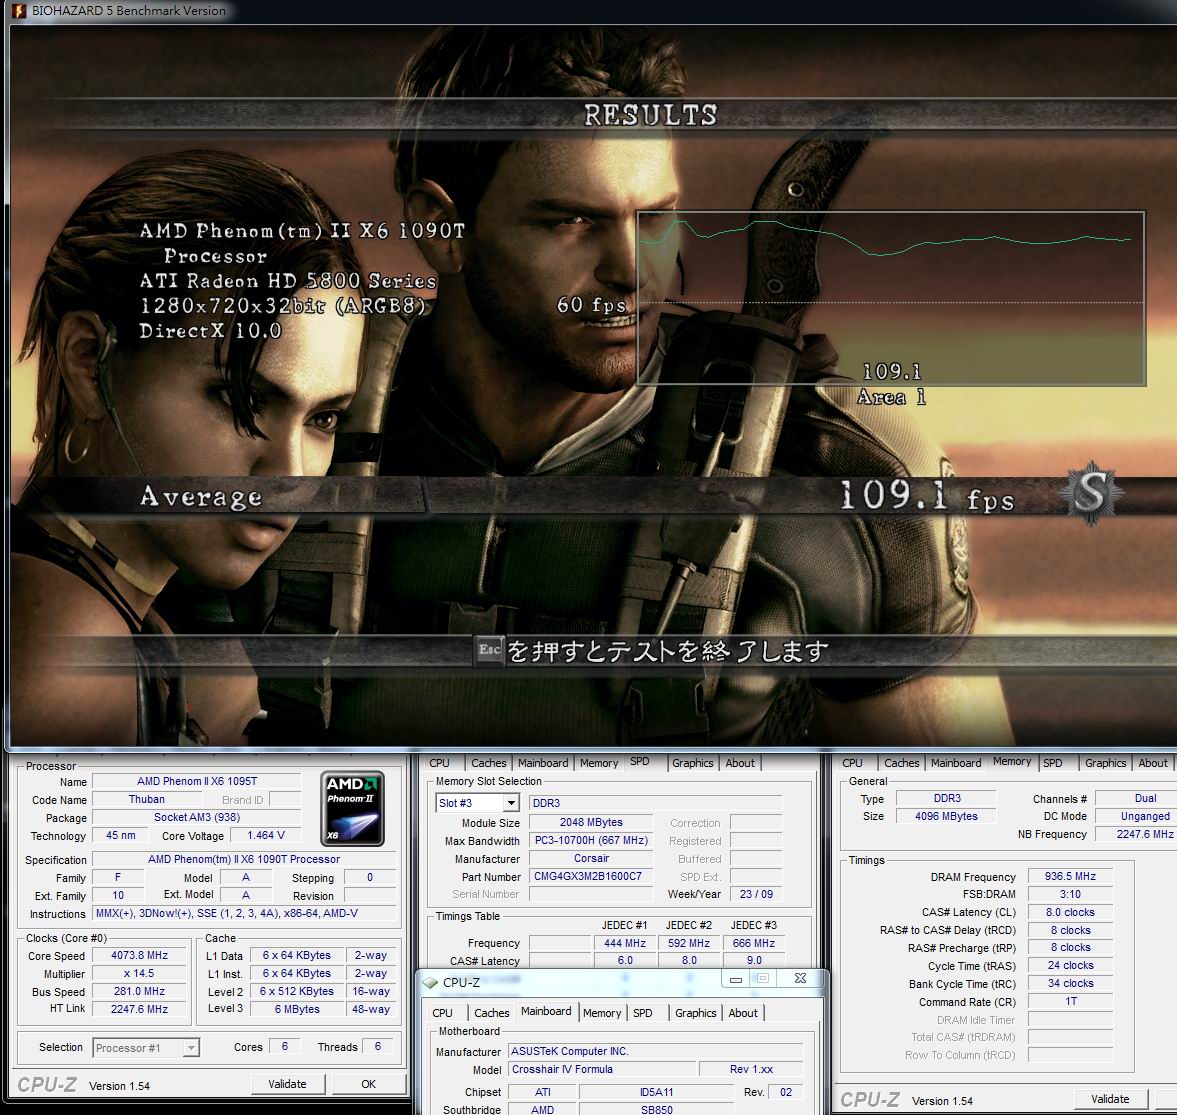Click Validate in the CPU-Z processor window

(287, 1084)
